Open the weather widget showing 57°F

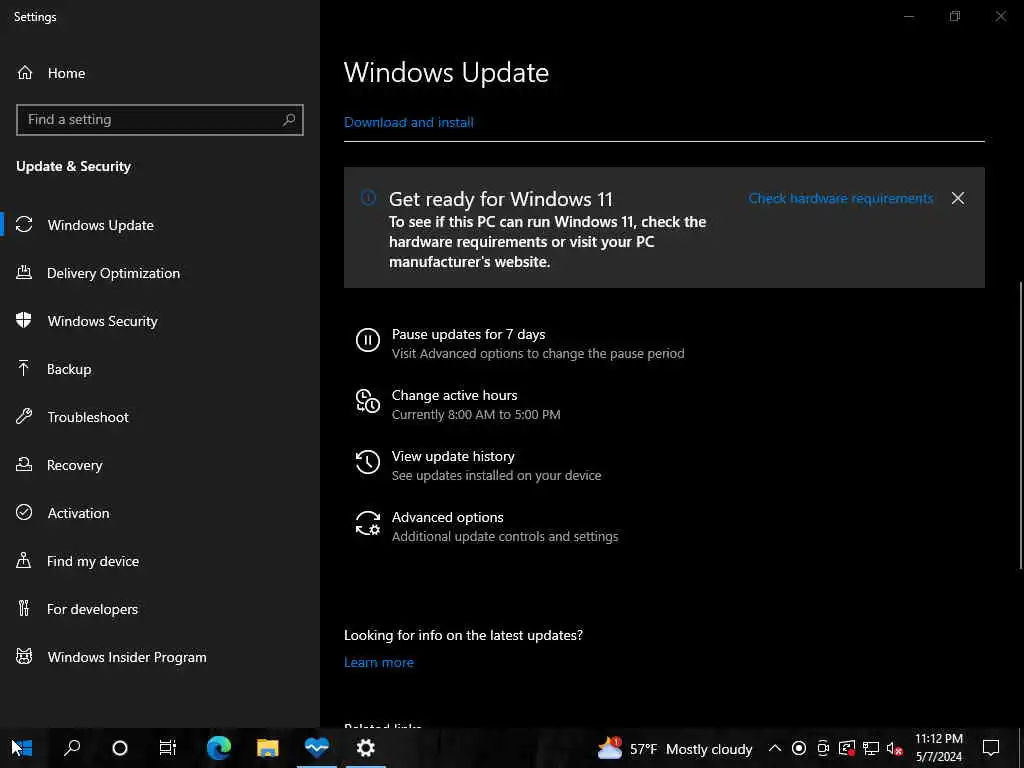675,748
